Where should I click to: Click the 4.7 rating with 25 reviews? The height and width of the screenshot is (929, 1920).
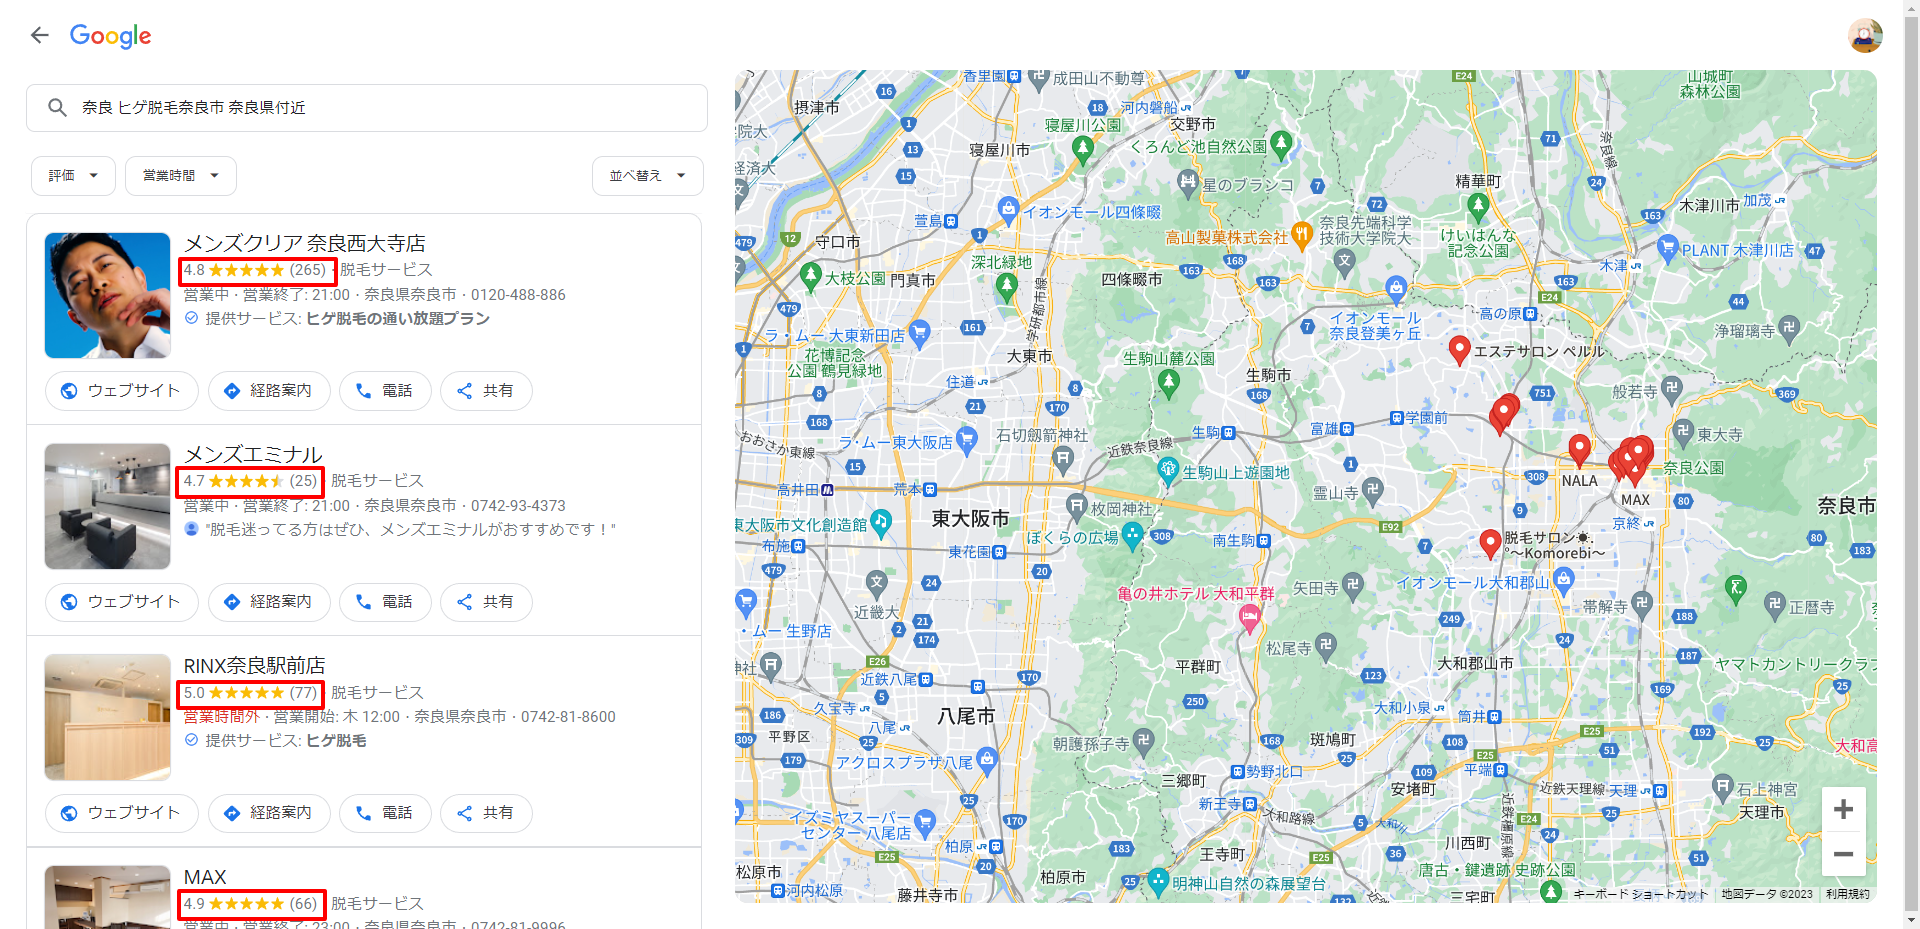250,481
